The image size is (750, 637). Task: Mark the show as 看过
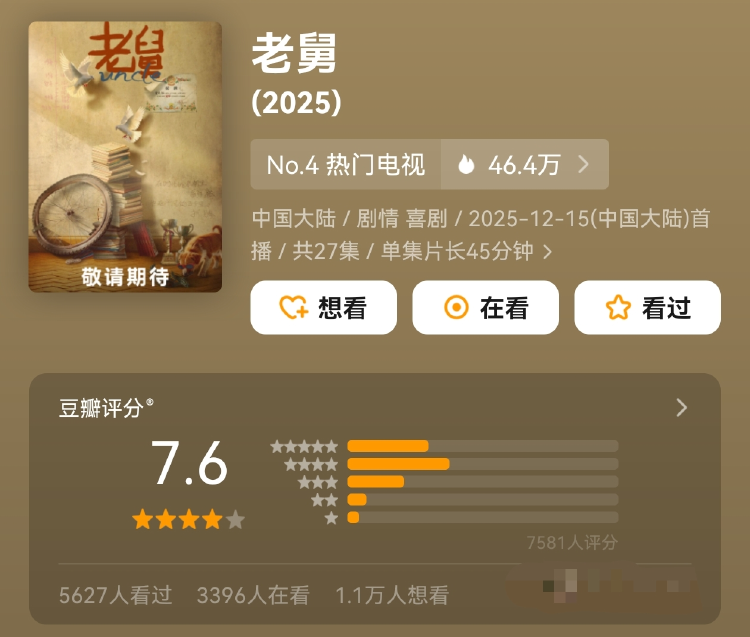pos(648,308)
